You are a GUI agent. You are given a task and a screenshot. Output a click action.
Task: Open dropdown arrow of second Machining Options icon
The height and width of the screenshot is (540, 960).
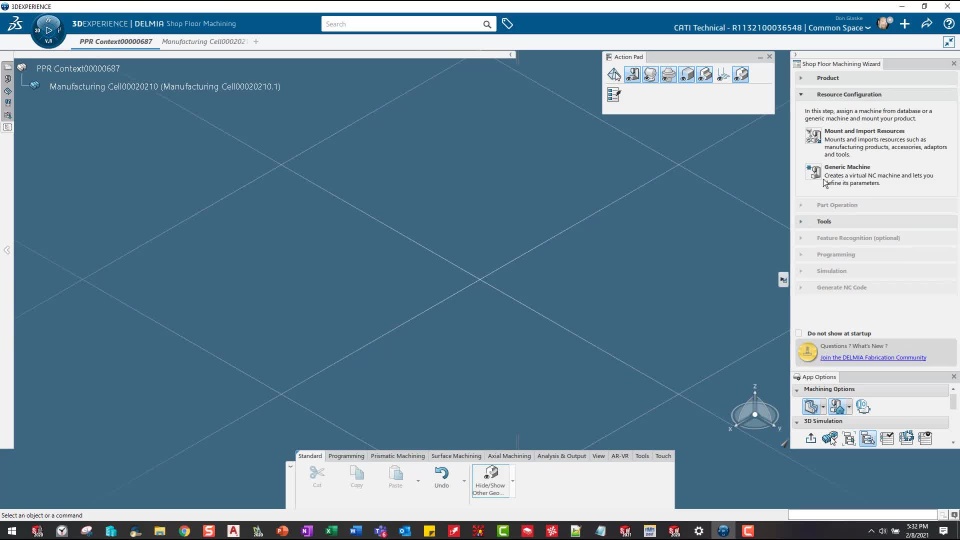coord(849,407)
